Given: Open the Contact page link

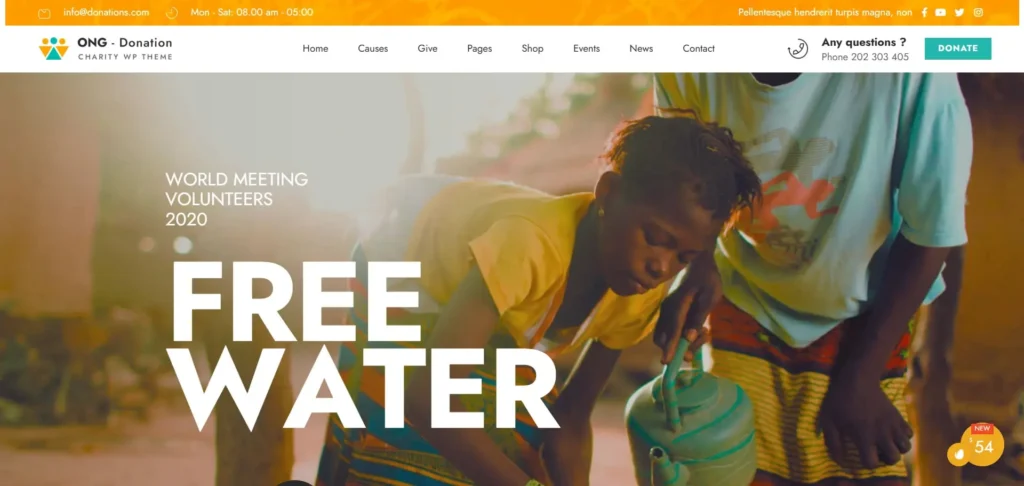Looking at the screenshot, I should click(x=699, y=48).
